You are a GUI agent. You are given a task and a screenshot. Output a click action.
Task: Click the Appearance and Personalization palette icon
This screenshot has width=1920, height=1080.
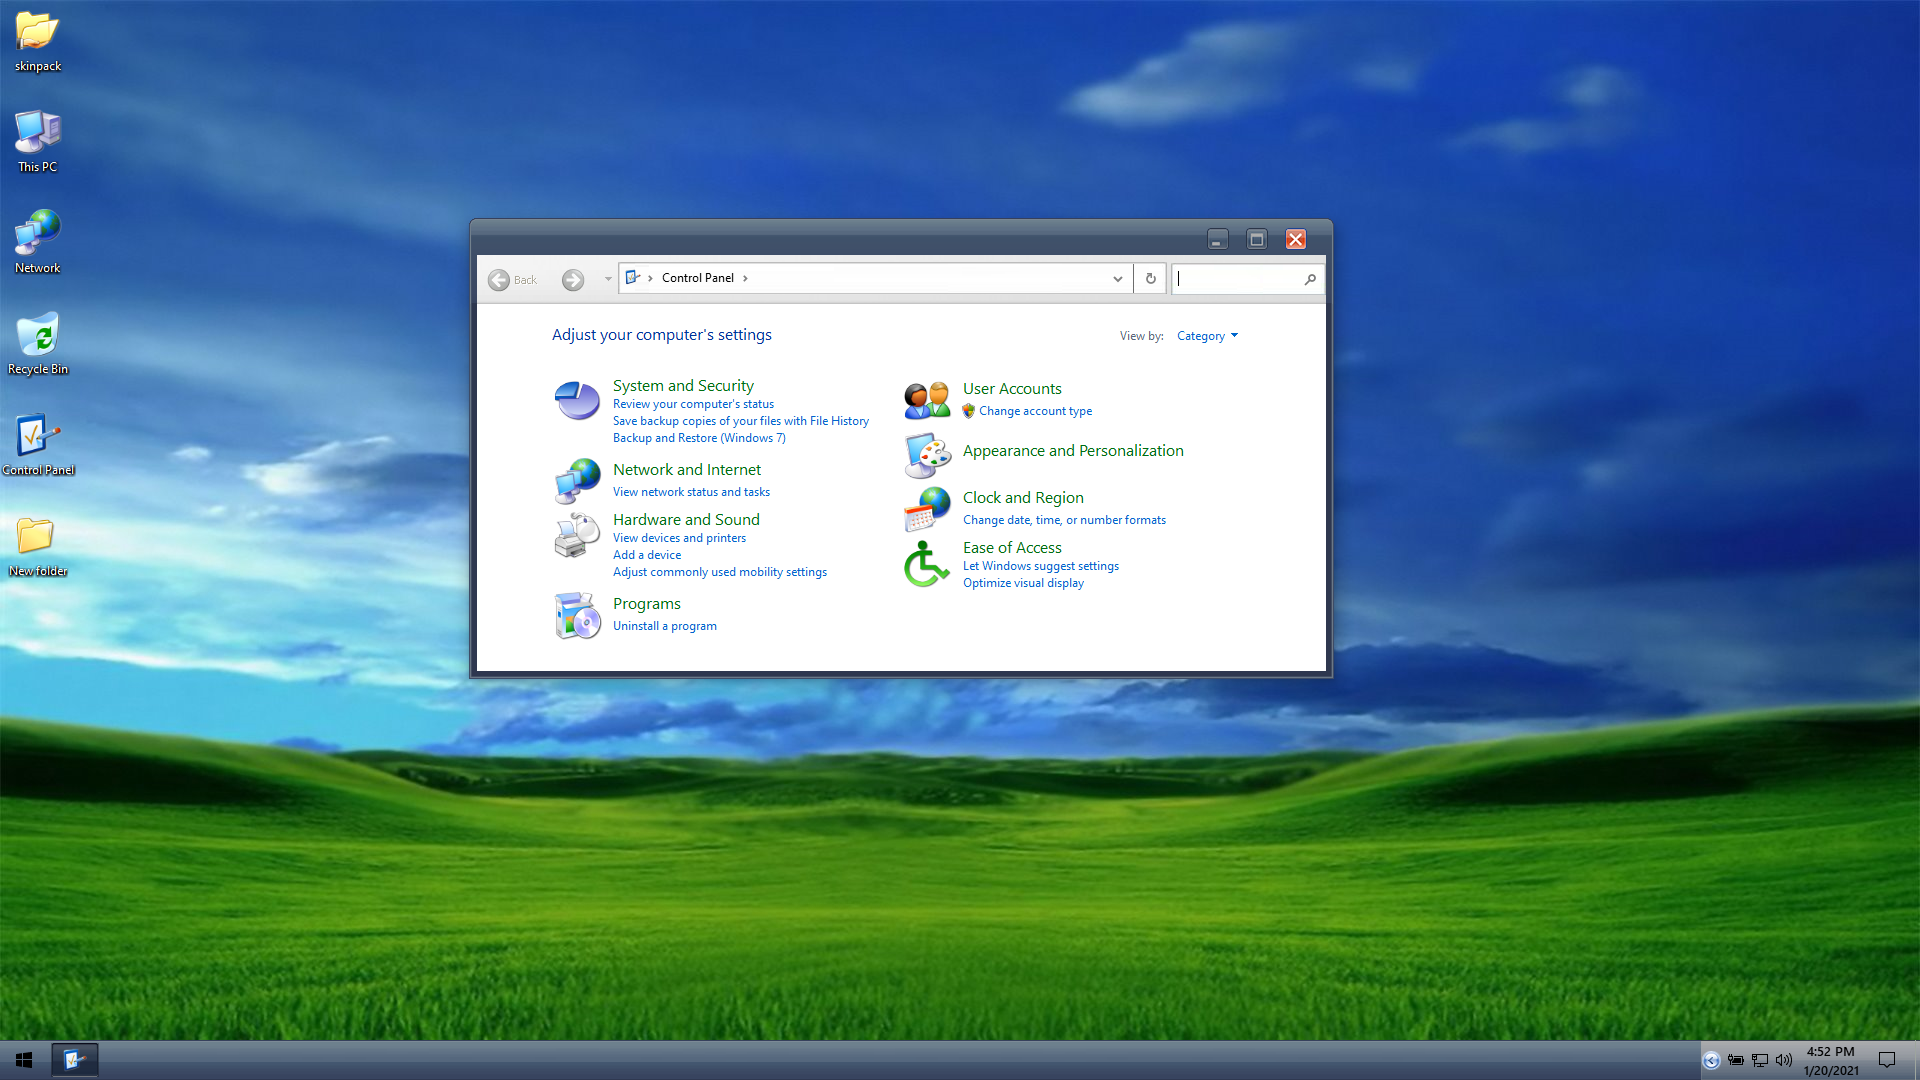click(x=927, y=456)
